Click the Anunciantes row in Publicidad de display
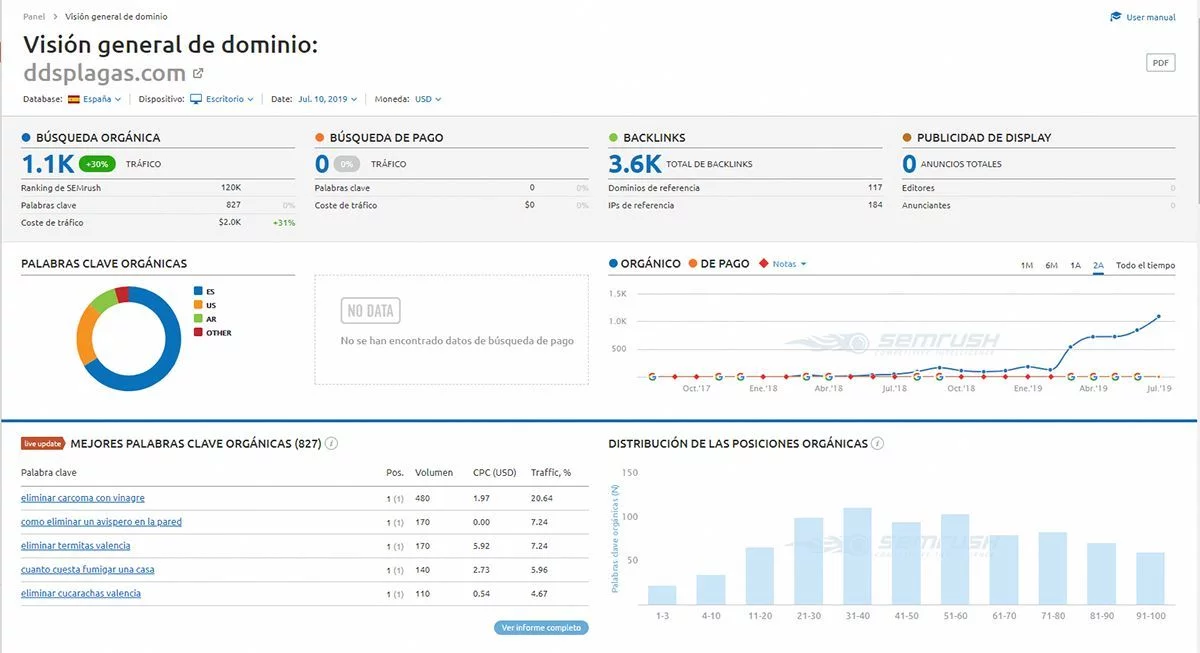This screenshot has width=1200, height=653. 1038,205
